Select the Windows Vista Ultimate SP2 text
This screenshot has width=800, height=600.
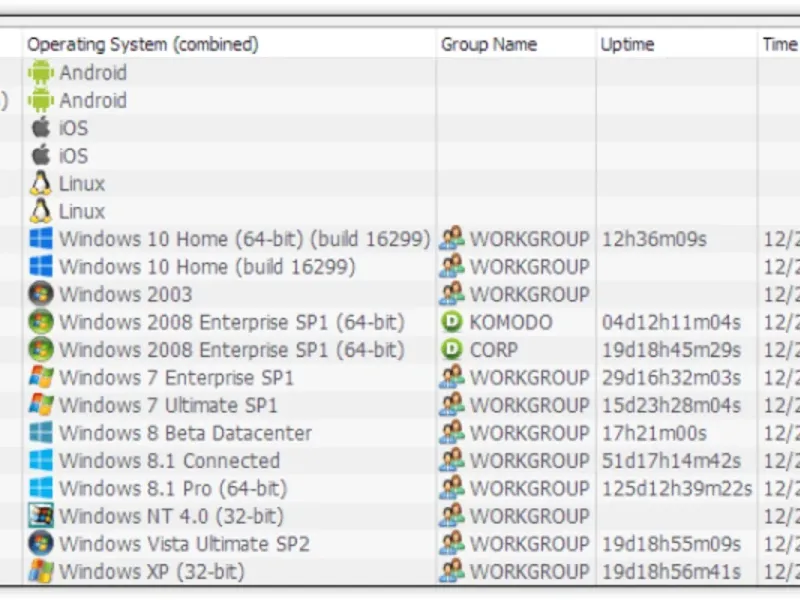click(184, 544)
